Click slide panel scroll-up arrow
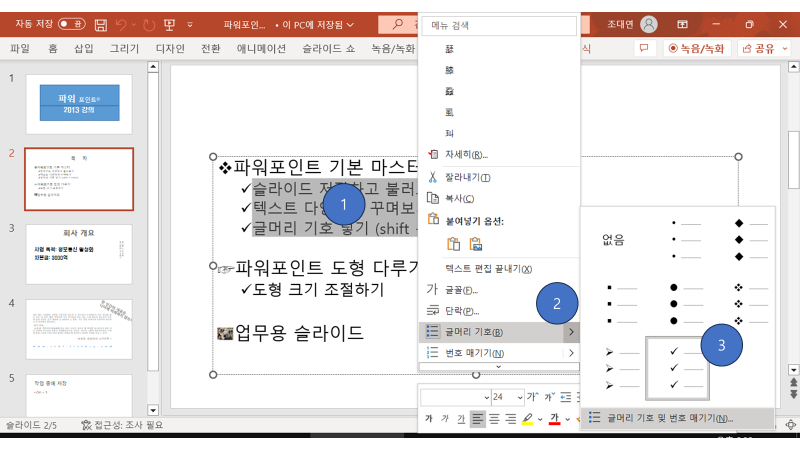Screen dimensions: 800x450 click(x=153, y=67)
